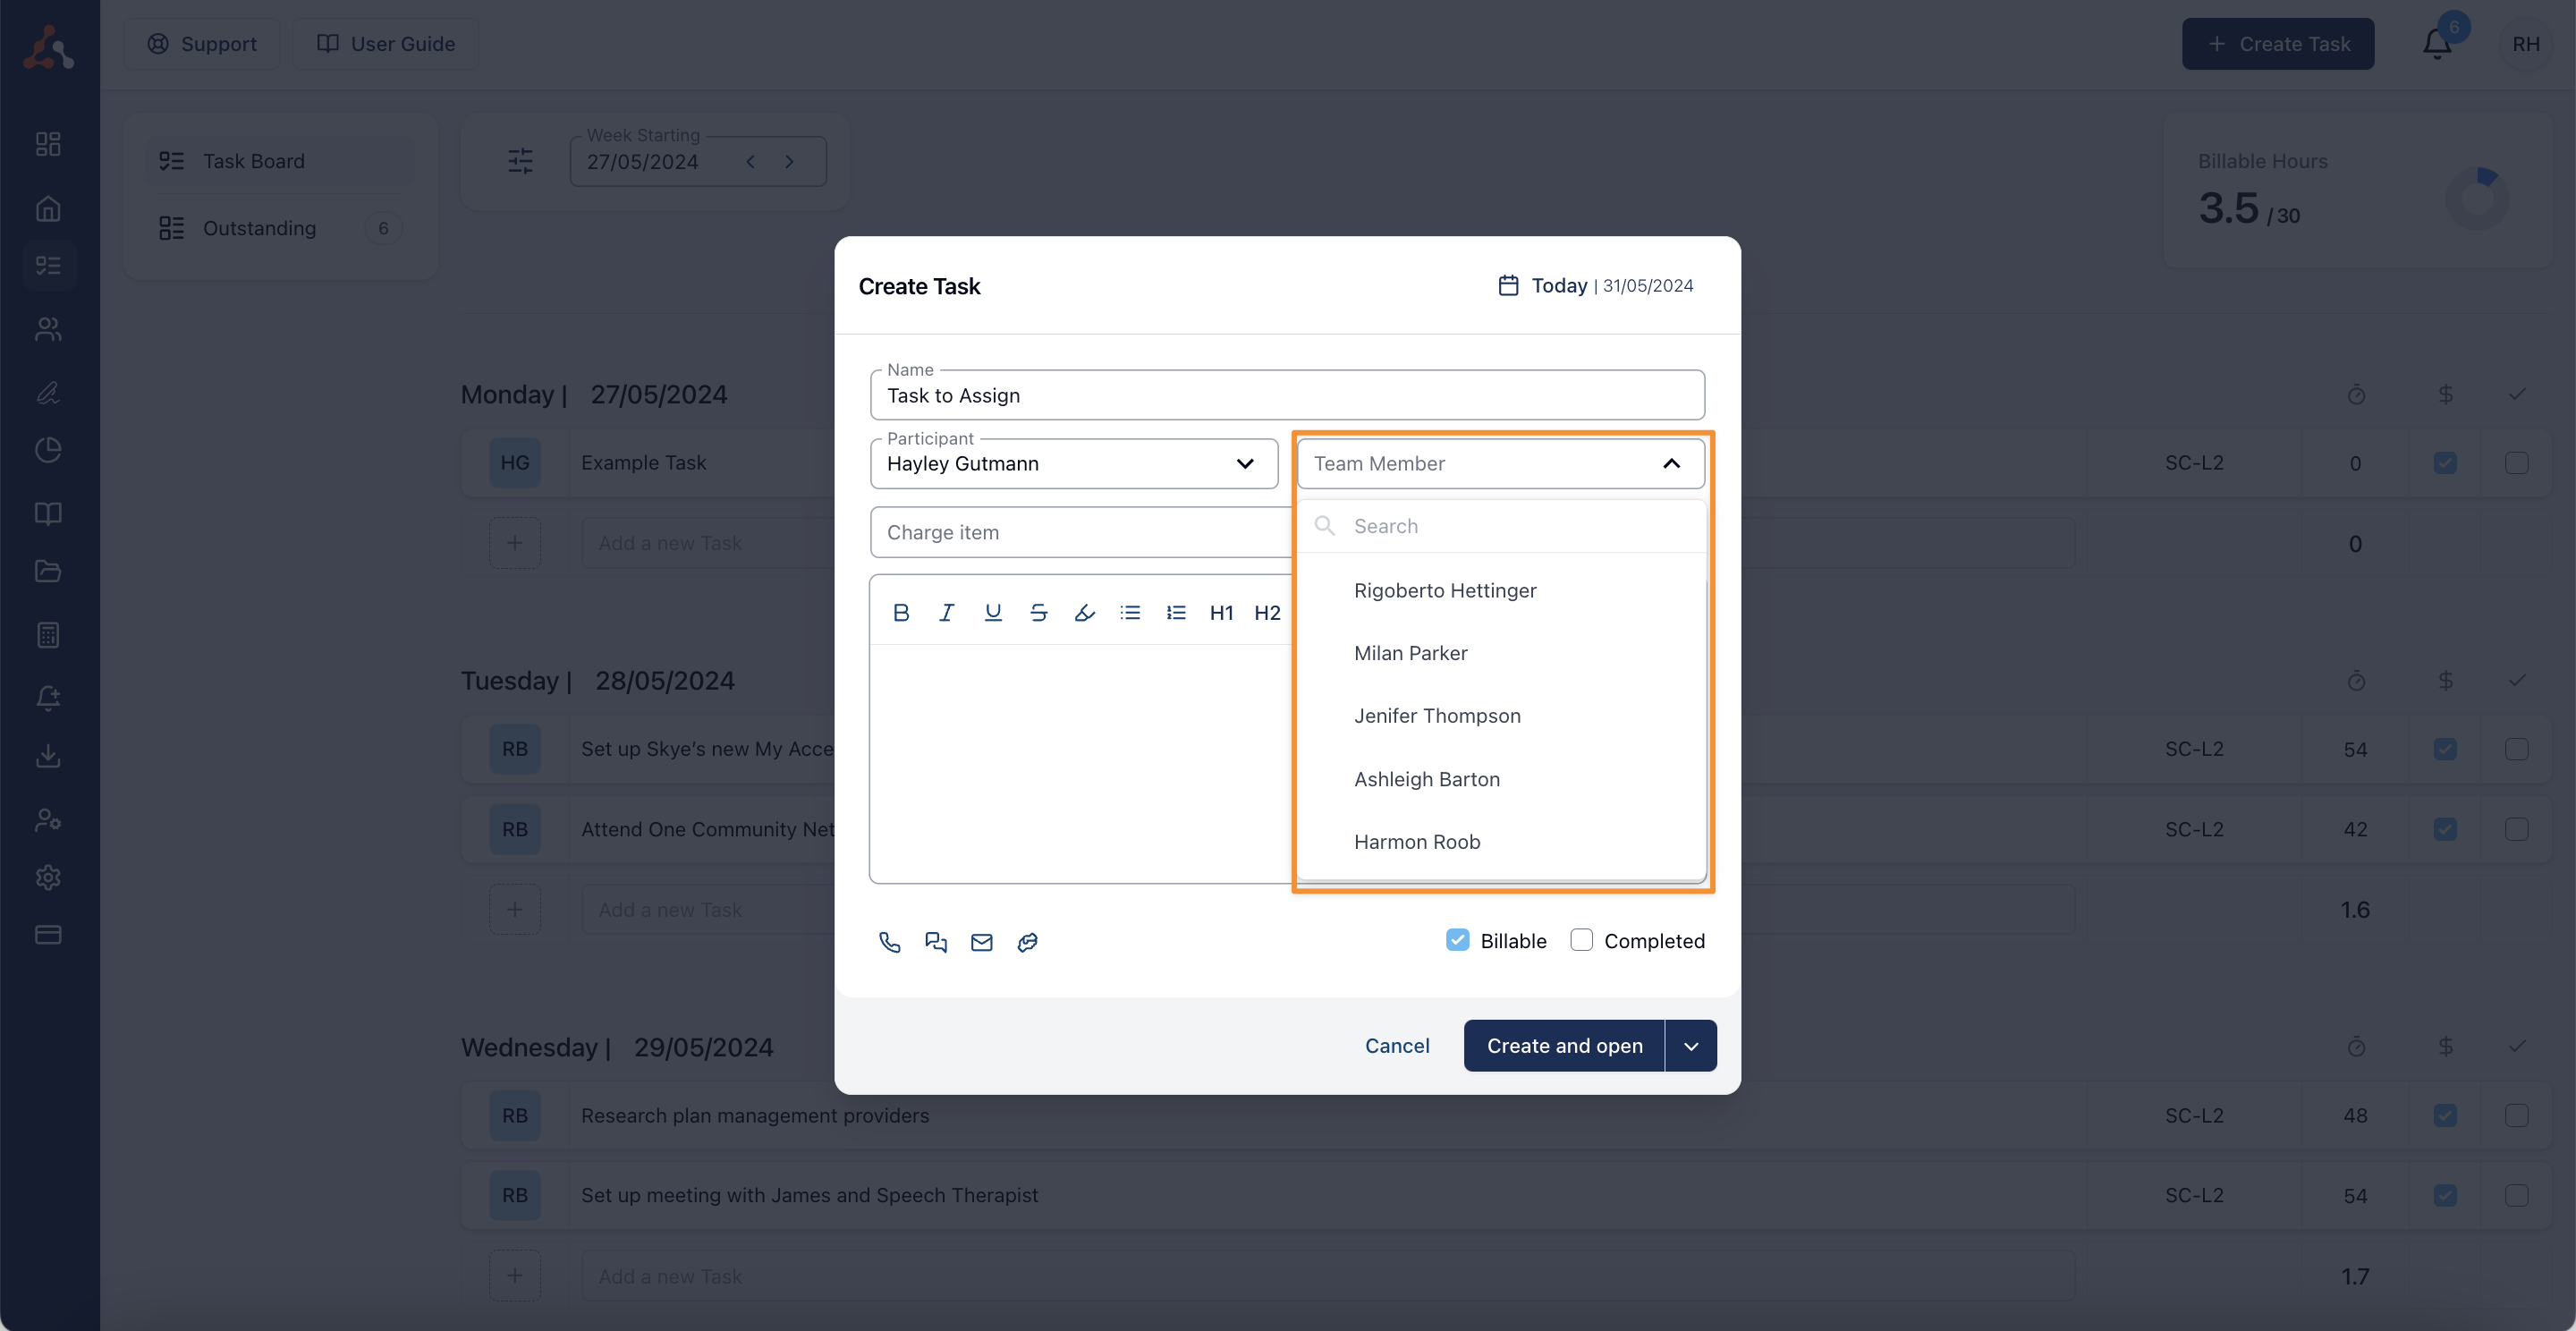Screen dimensions: 2576x1331
Task: Check the Completed checkbox
Action: (1581, 940)
